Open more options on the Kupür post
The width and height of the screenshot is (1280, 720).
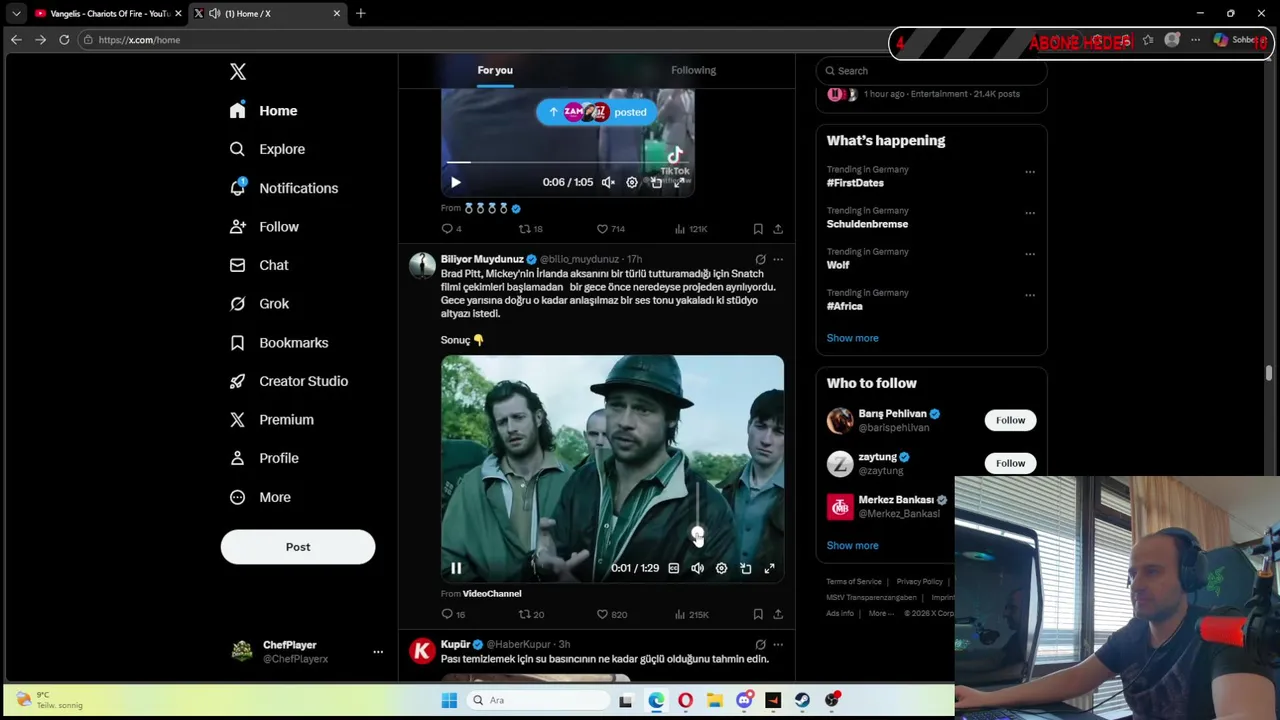(778, 645)
